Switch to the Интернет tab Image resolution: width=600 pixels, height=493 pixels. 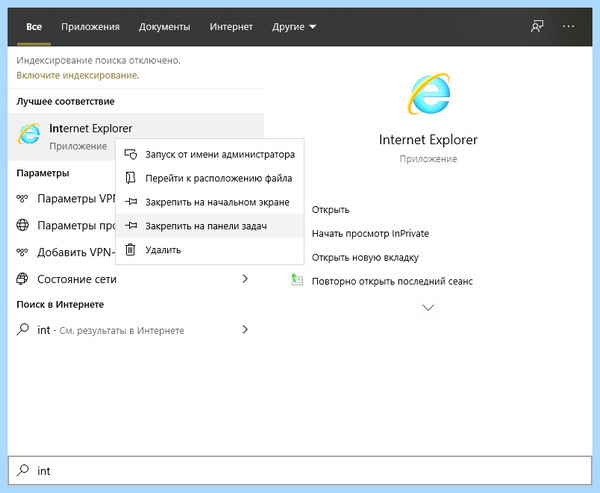tap(231, 26)
